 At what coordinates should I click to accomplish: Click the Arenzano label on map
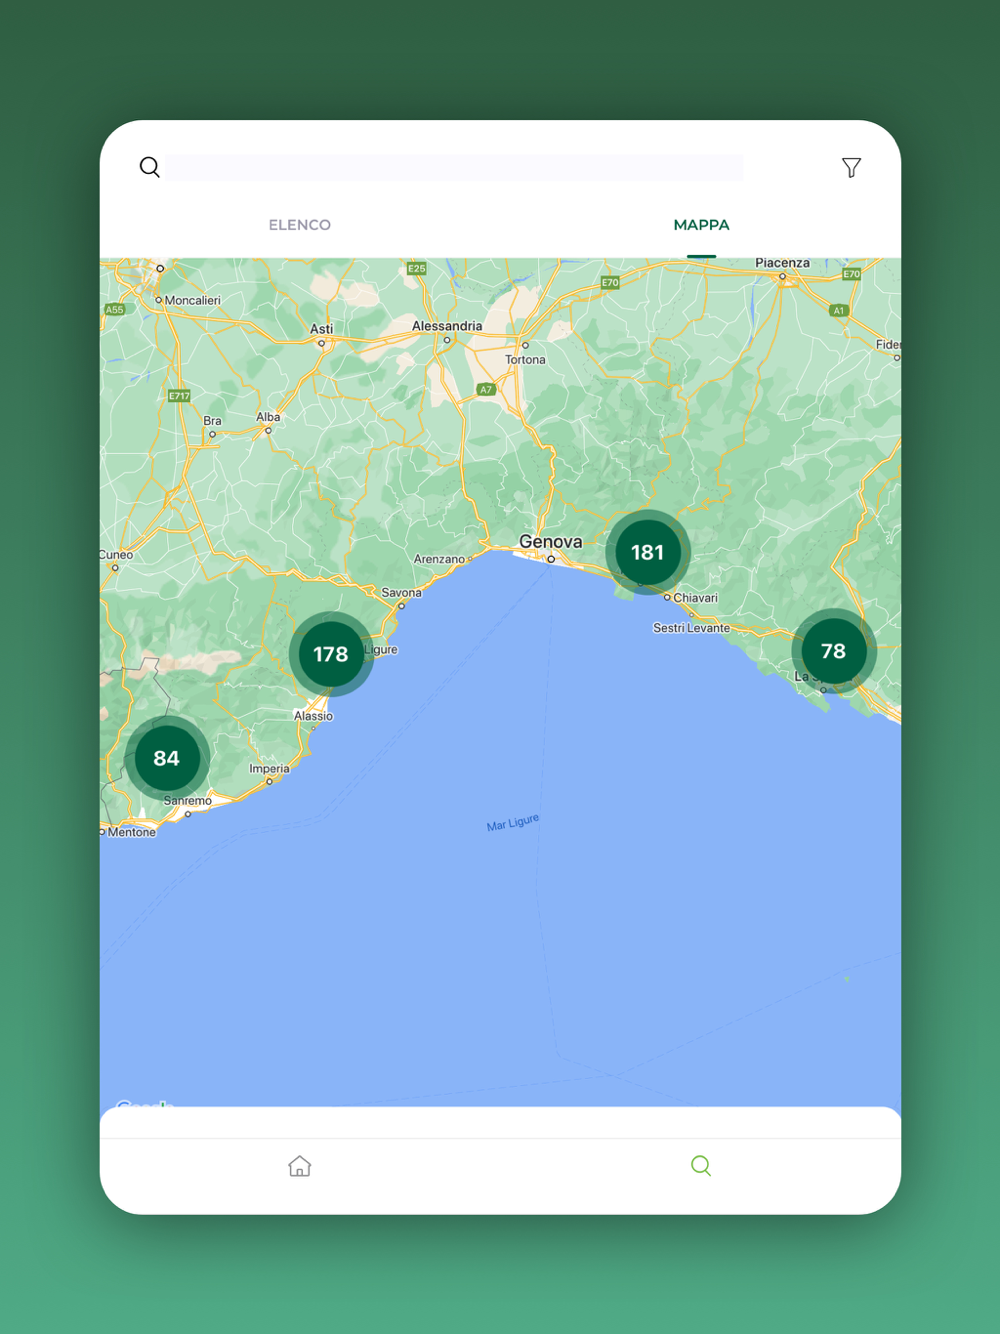pyautogui.click(x=439, y=559)
